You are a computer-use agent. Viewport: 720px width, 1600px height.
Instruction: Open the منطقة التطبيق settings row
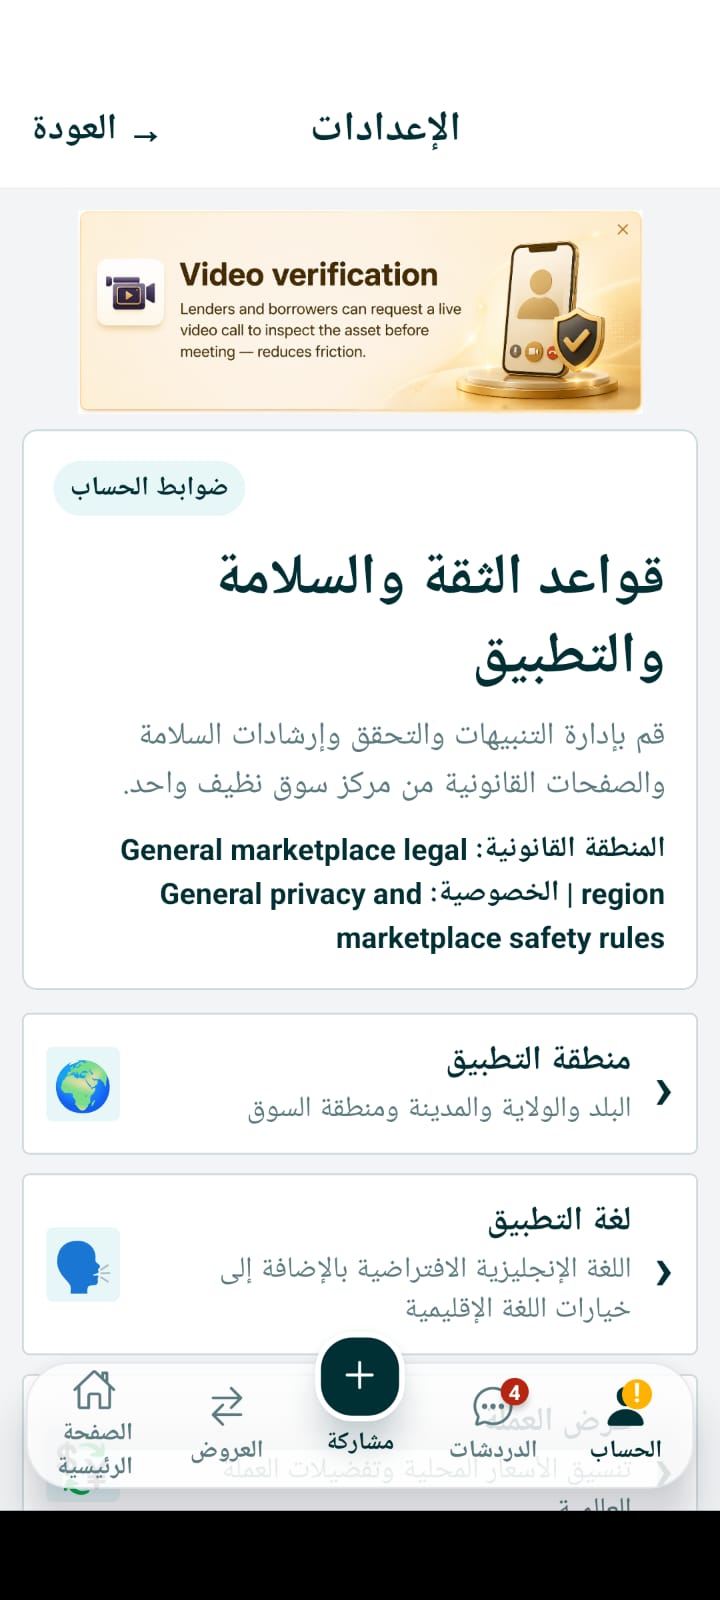click(360, 1084)
